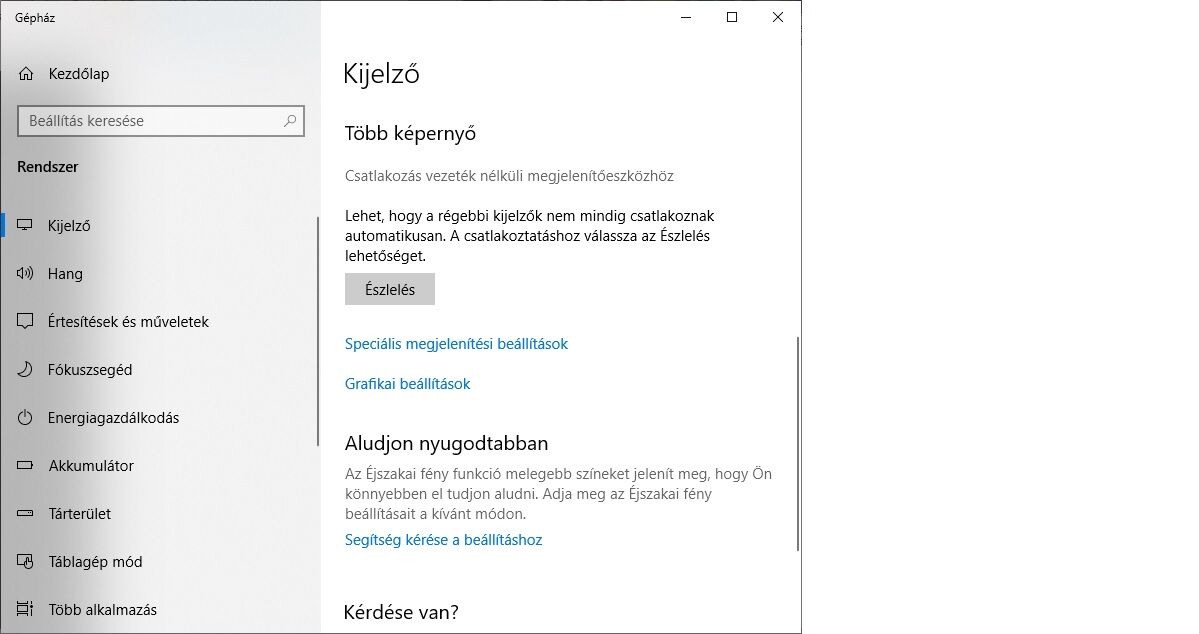Click the power icon beside Energiagazdálkodás
Image resolution: width=1199 pixels, height=634 pixels.
(25, 418)
